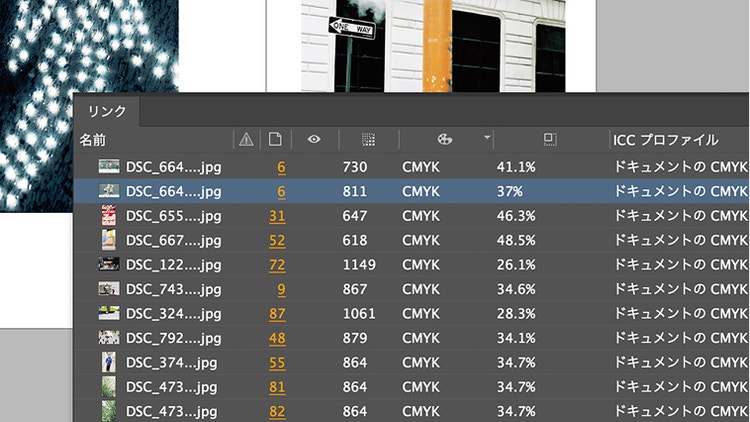Jump to page 31 link
Viewport: 750px width, 422px height.
[x=277, y=216]
